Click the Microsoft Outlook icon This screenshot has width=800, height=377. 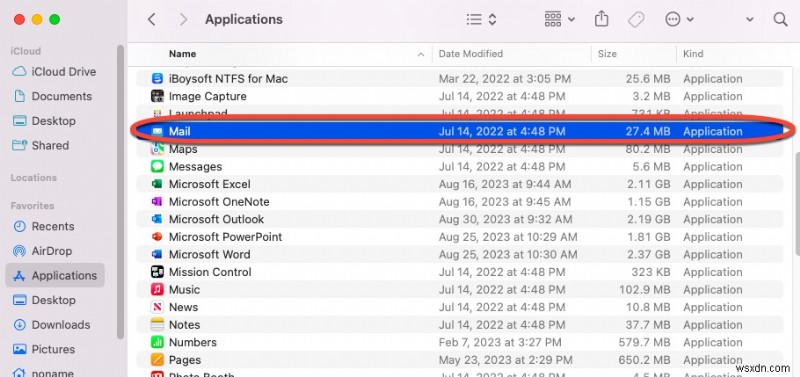coord(157,219)
